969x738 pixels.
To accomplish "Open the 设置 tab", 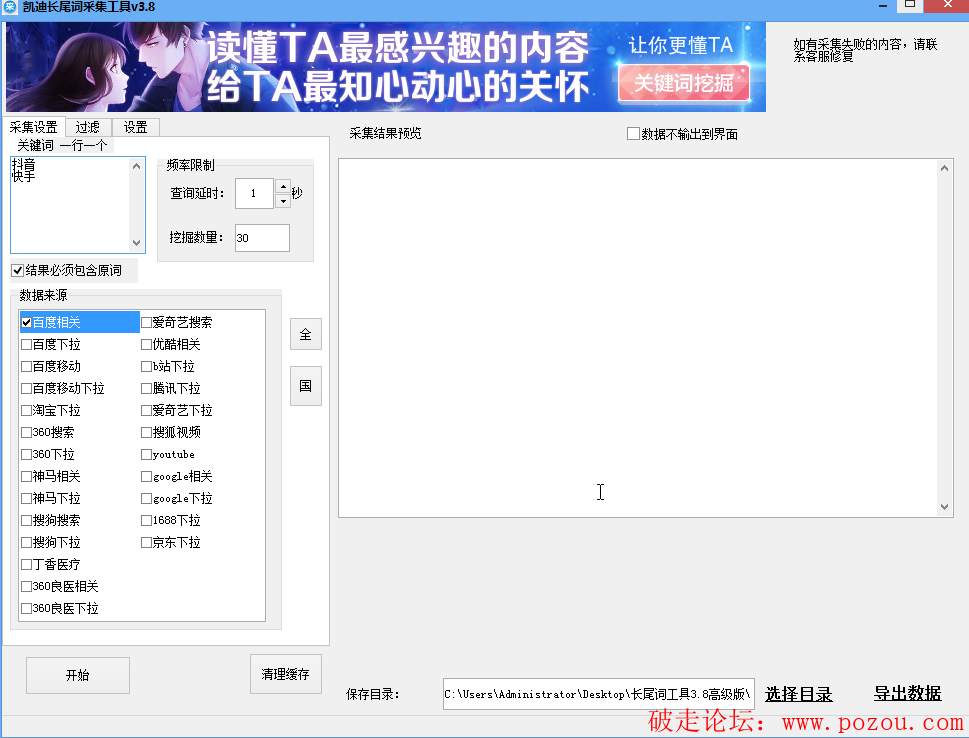I will (136, 127).
